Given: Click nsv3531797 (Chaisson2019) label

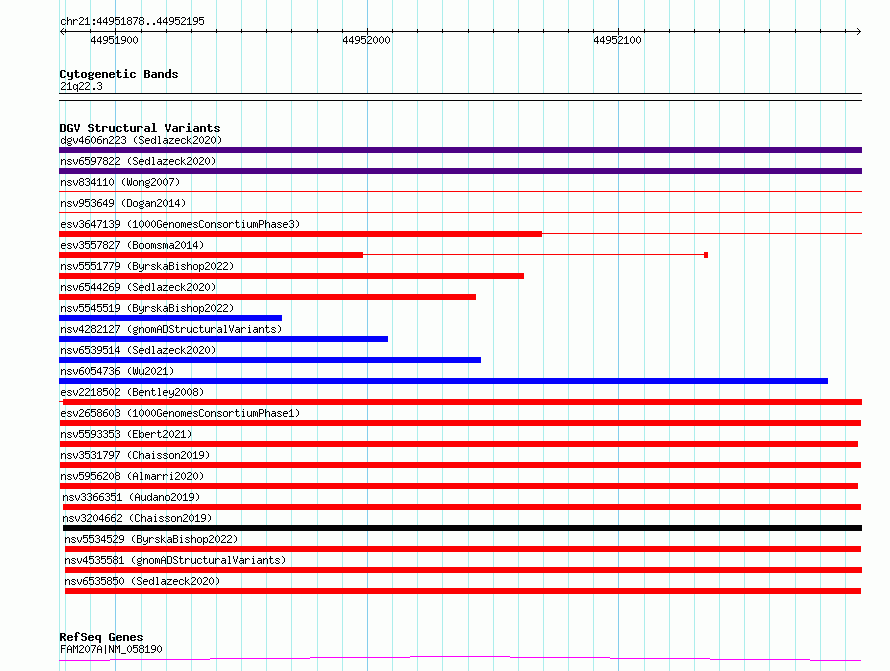Looking at the screenshot, I should (135, 455).
